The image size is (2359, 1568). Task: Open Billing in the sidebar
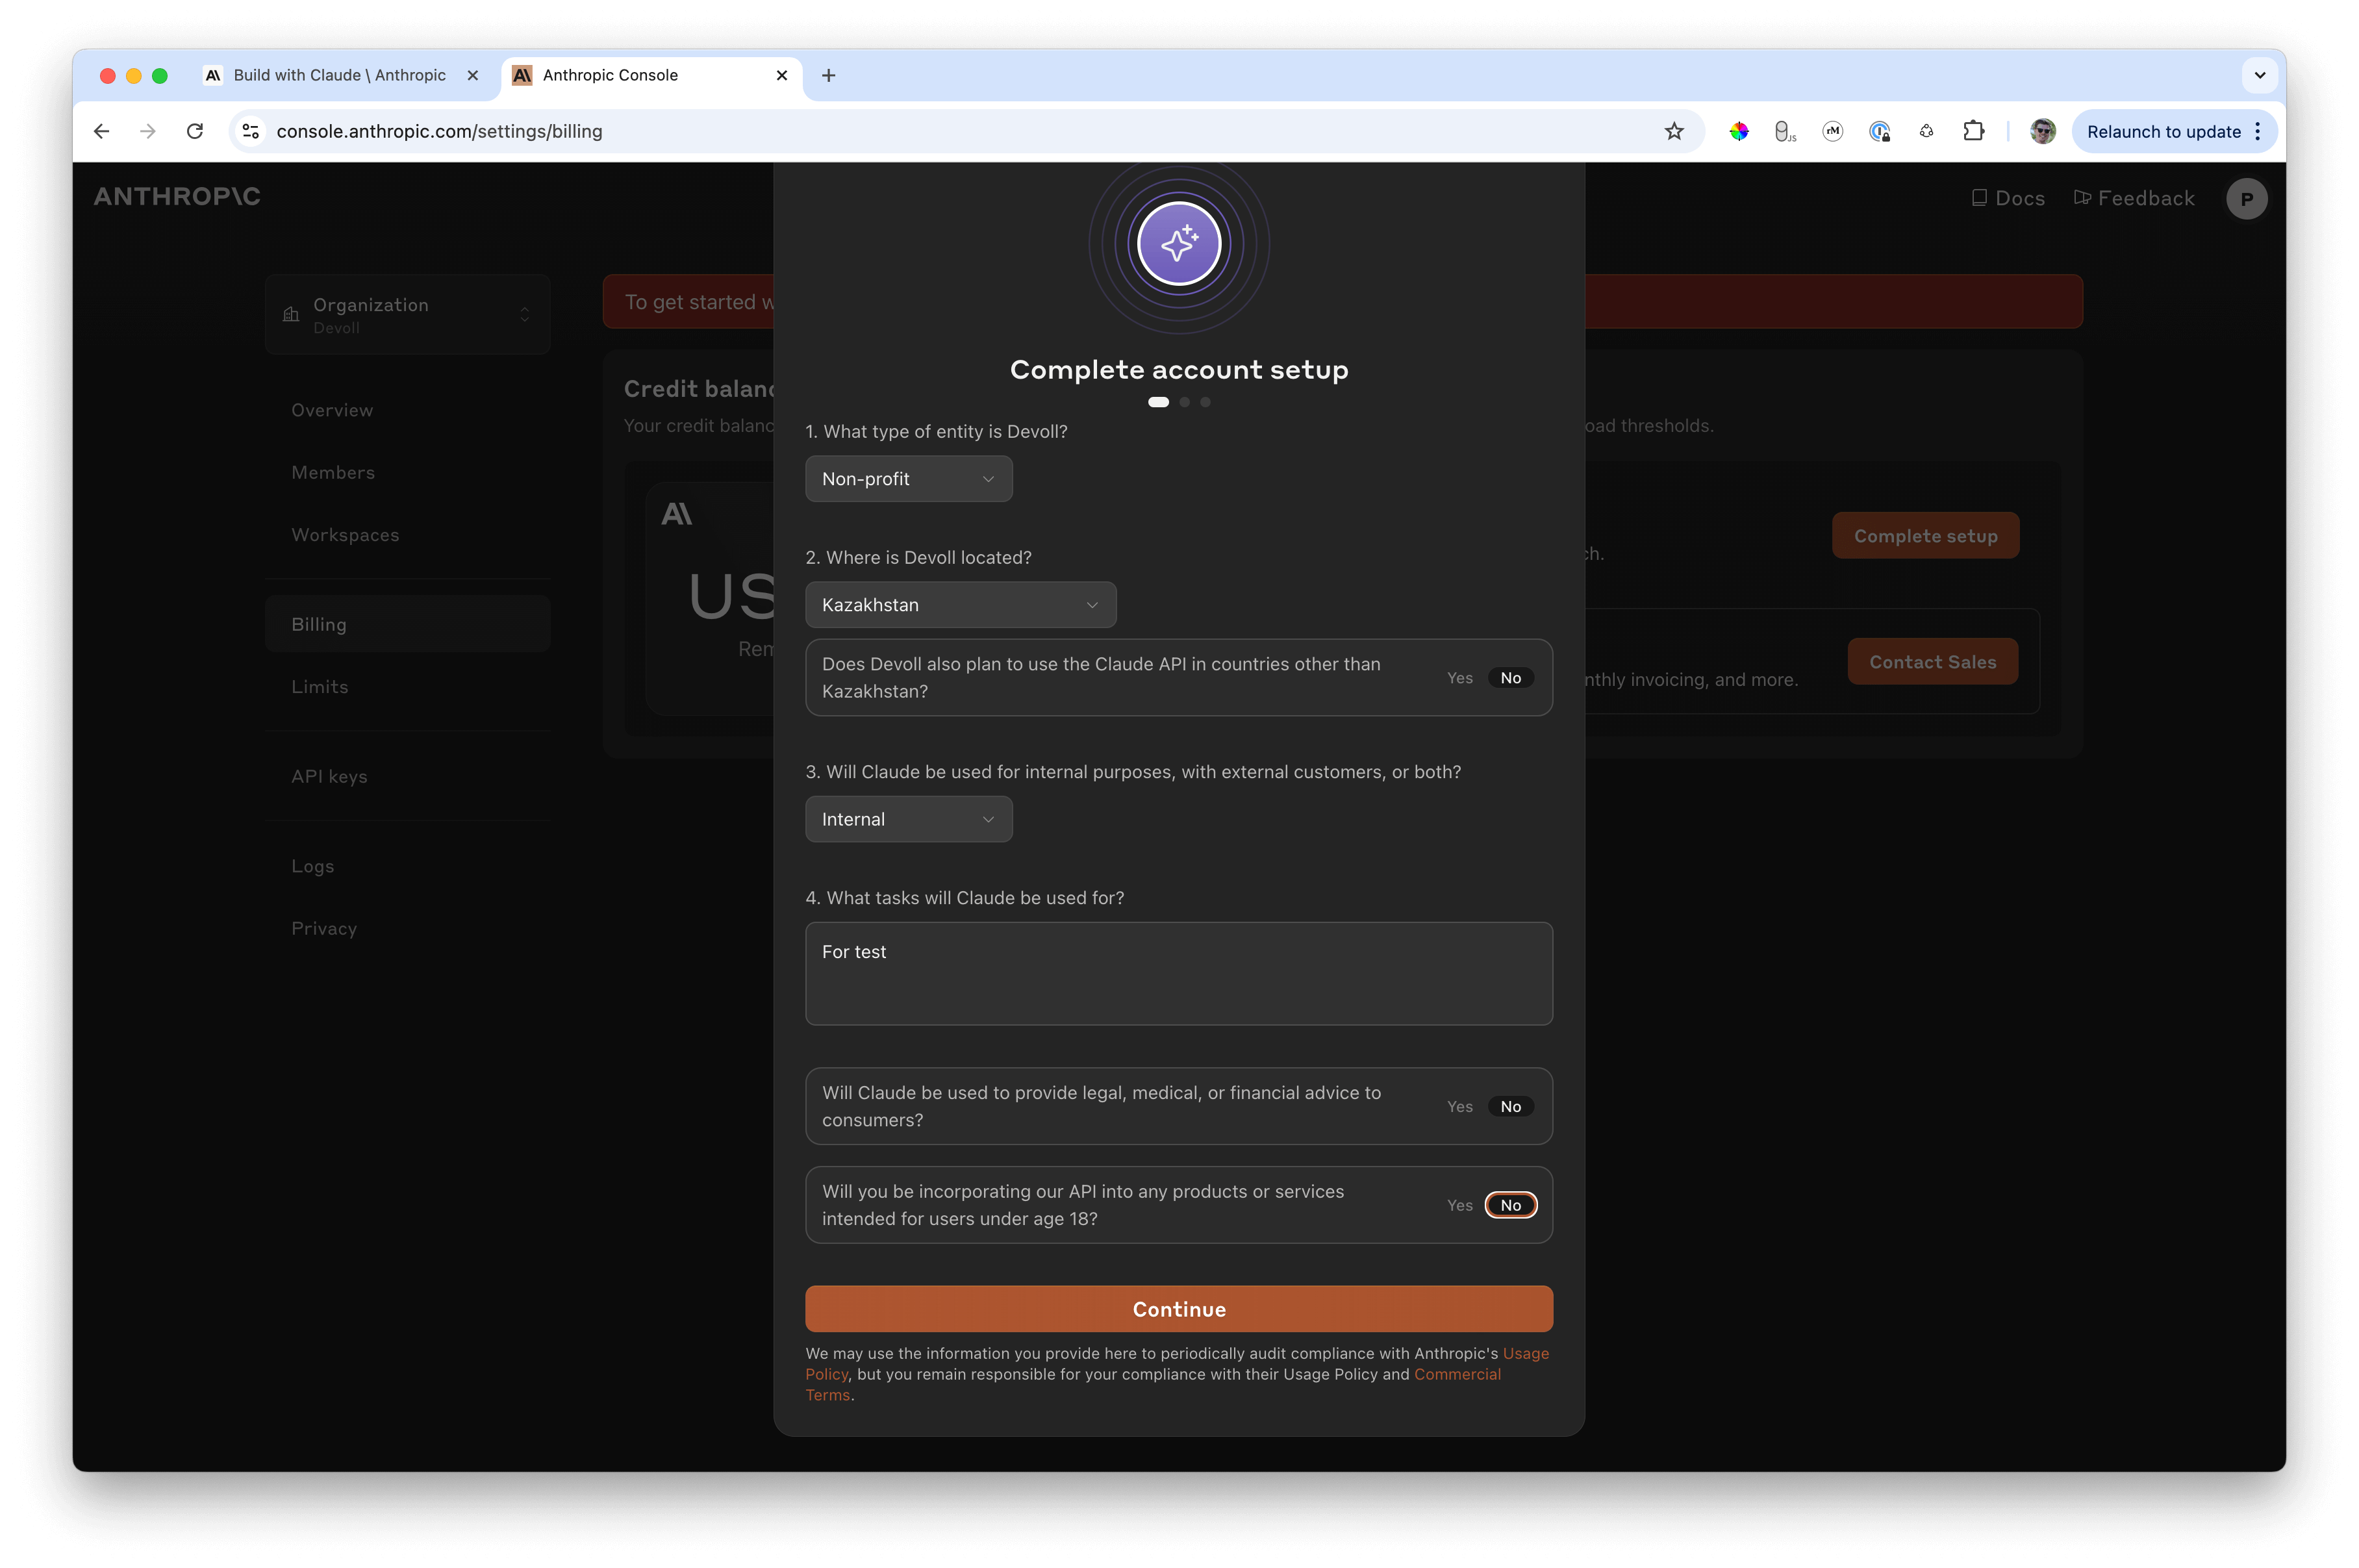click(407, 624)
